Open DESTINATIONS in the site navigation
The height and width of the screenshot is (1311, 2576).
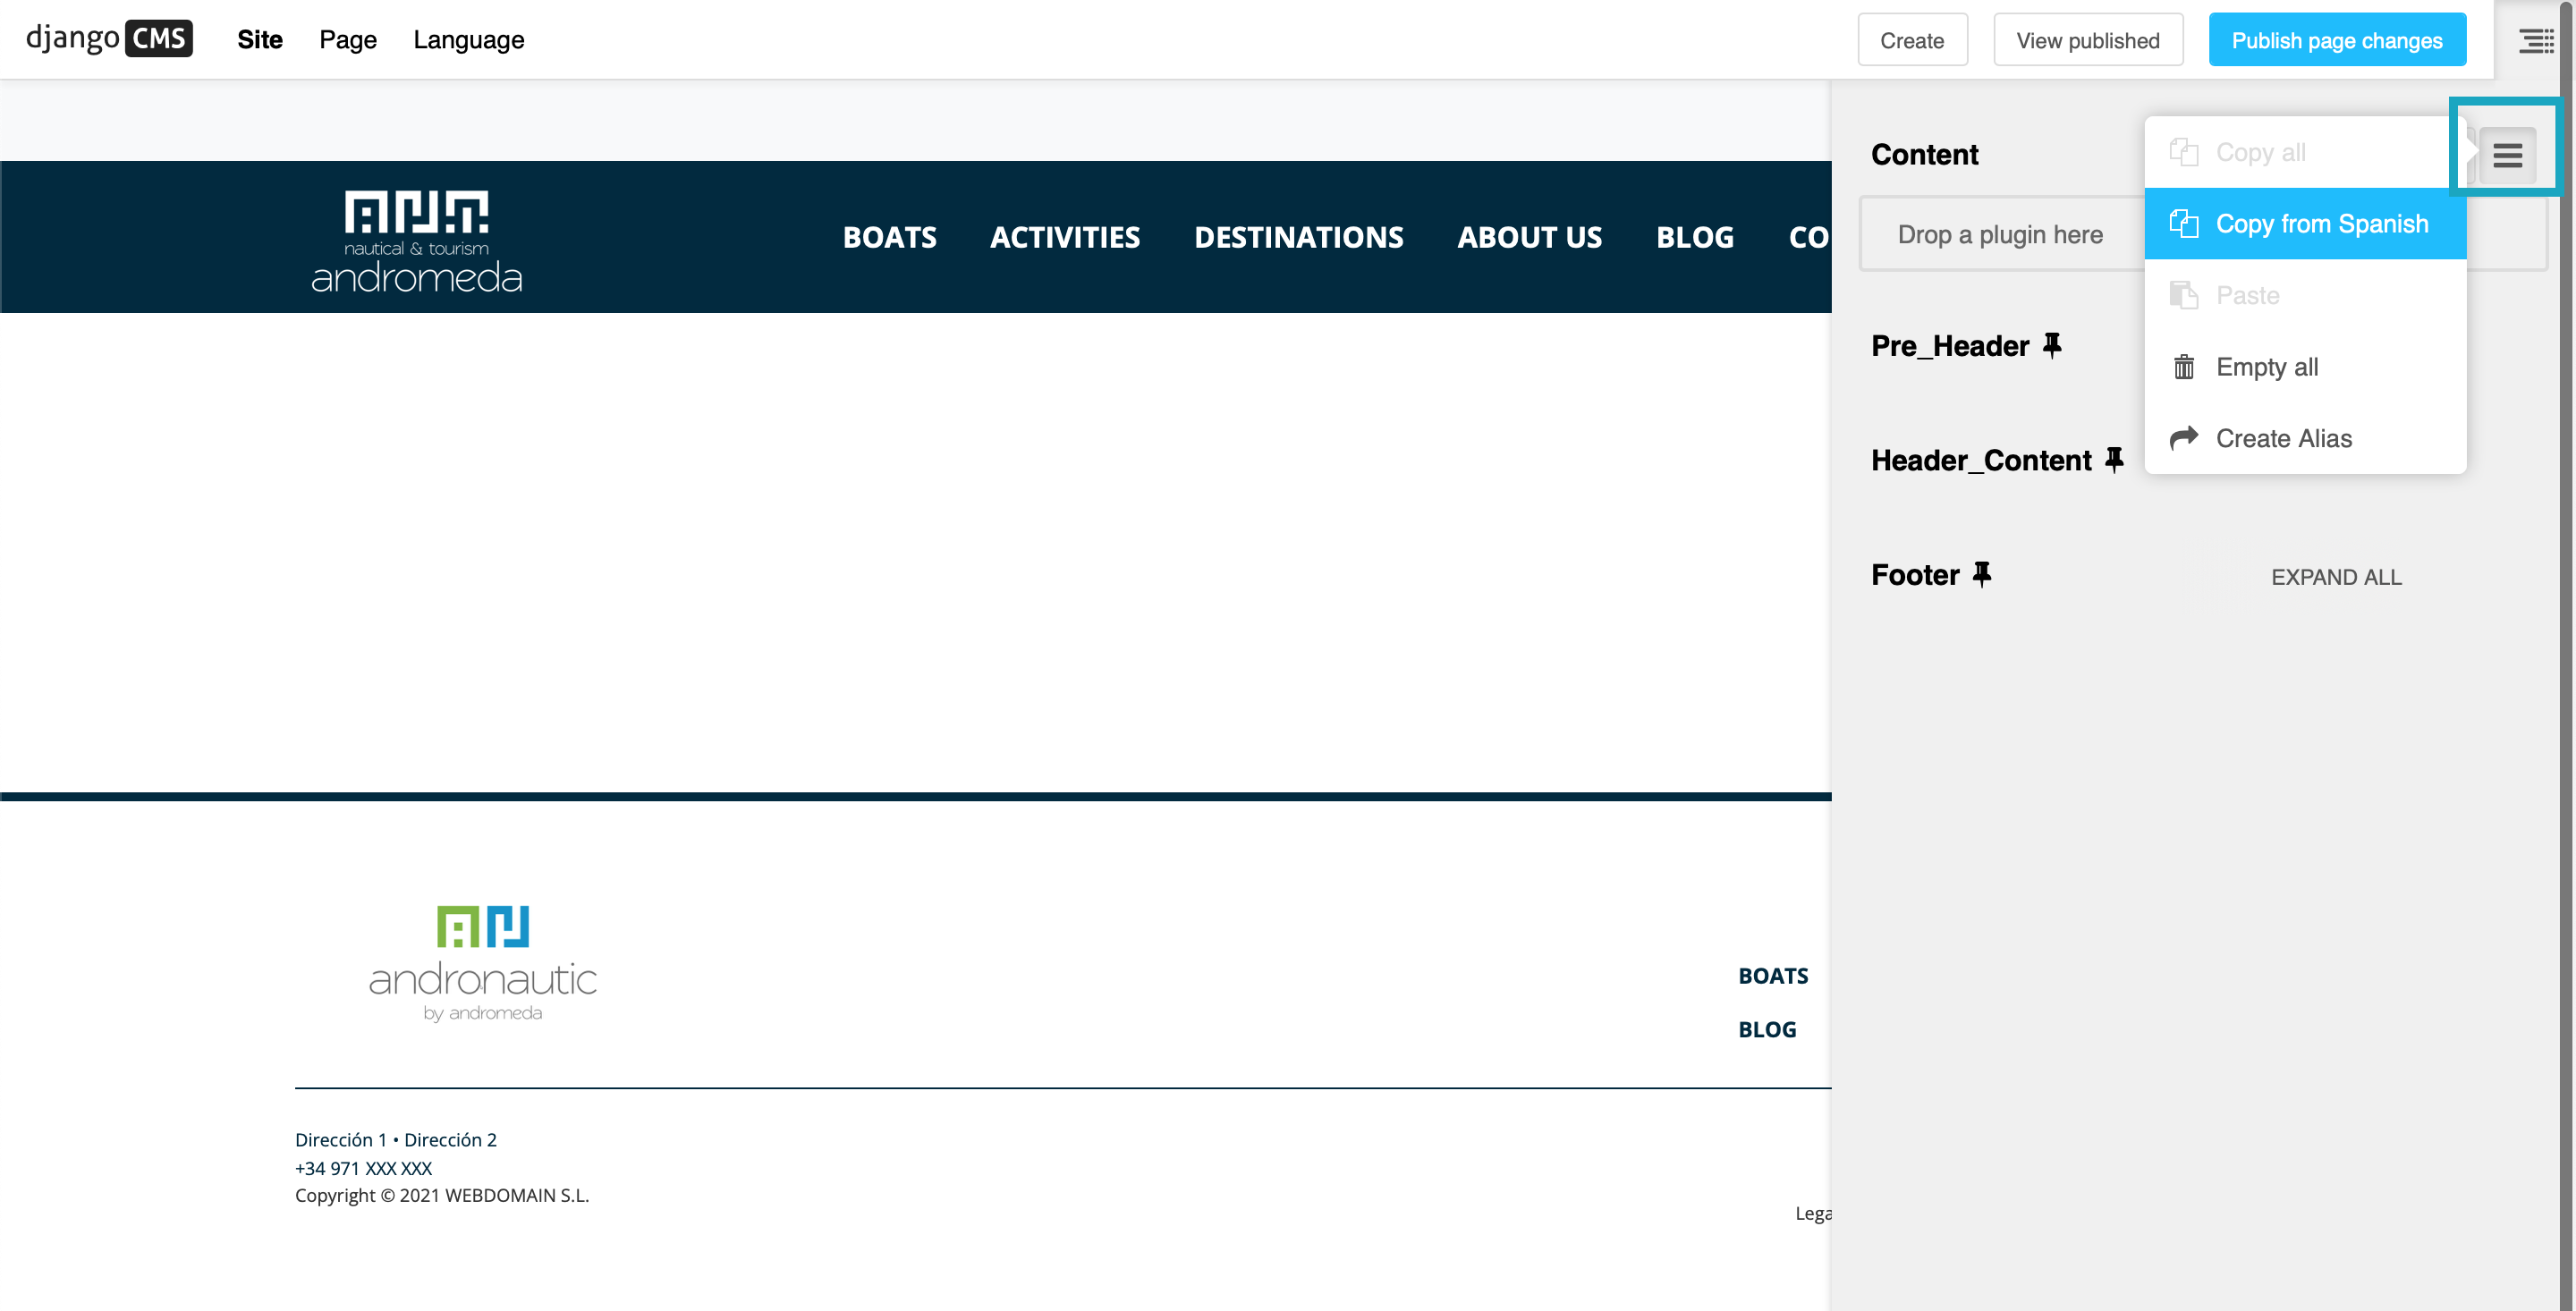point(1298,237)
